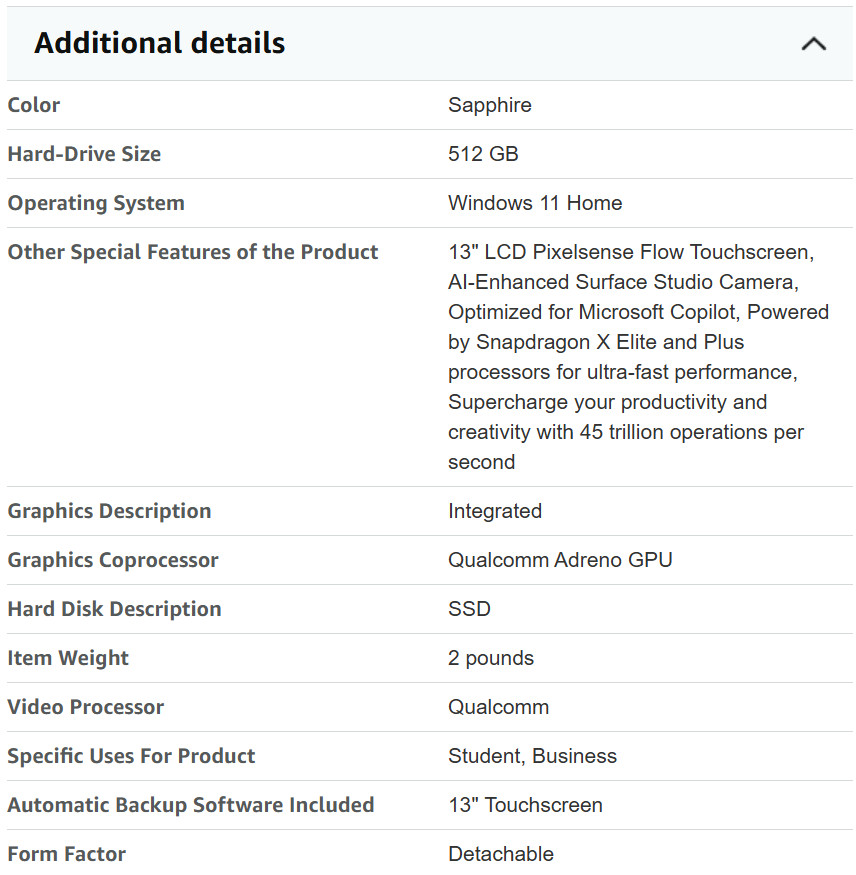Click the Item Weight label
The width and height of the screenshot is (856, 875).
(68, 658)
